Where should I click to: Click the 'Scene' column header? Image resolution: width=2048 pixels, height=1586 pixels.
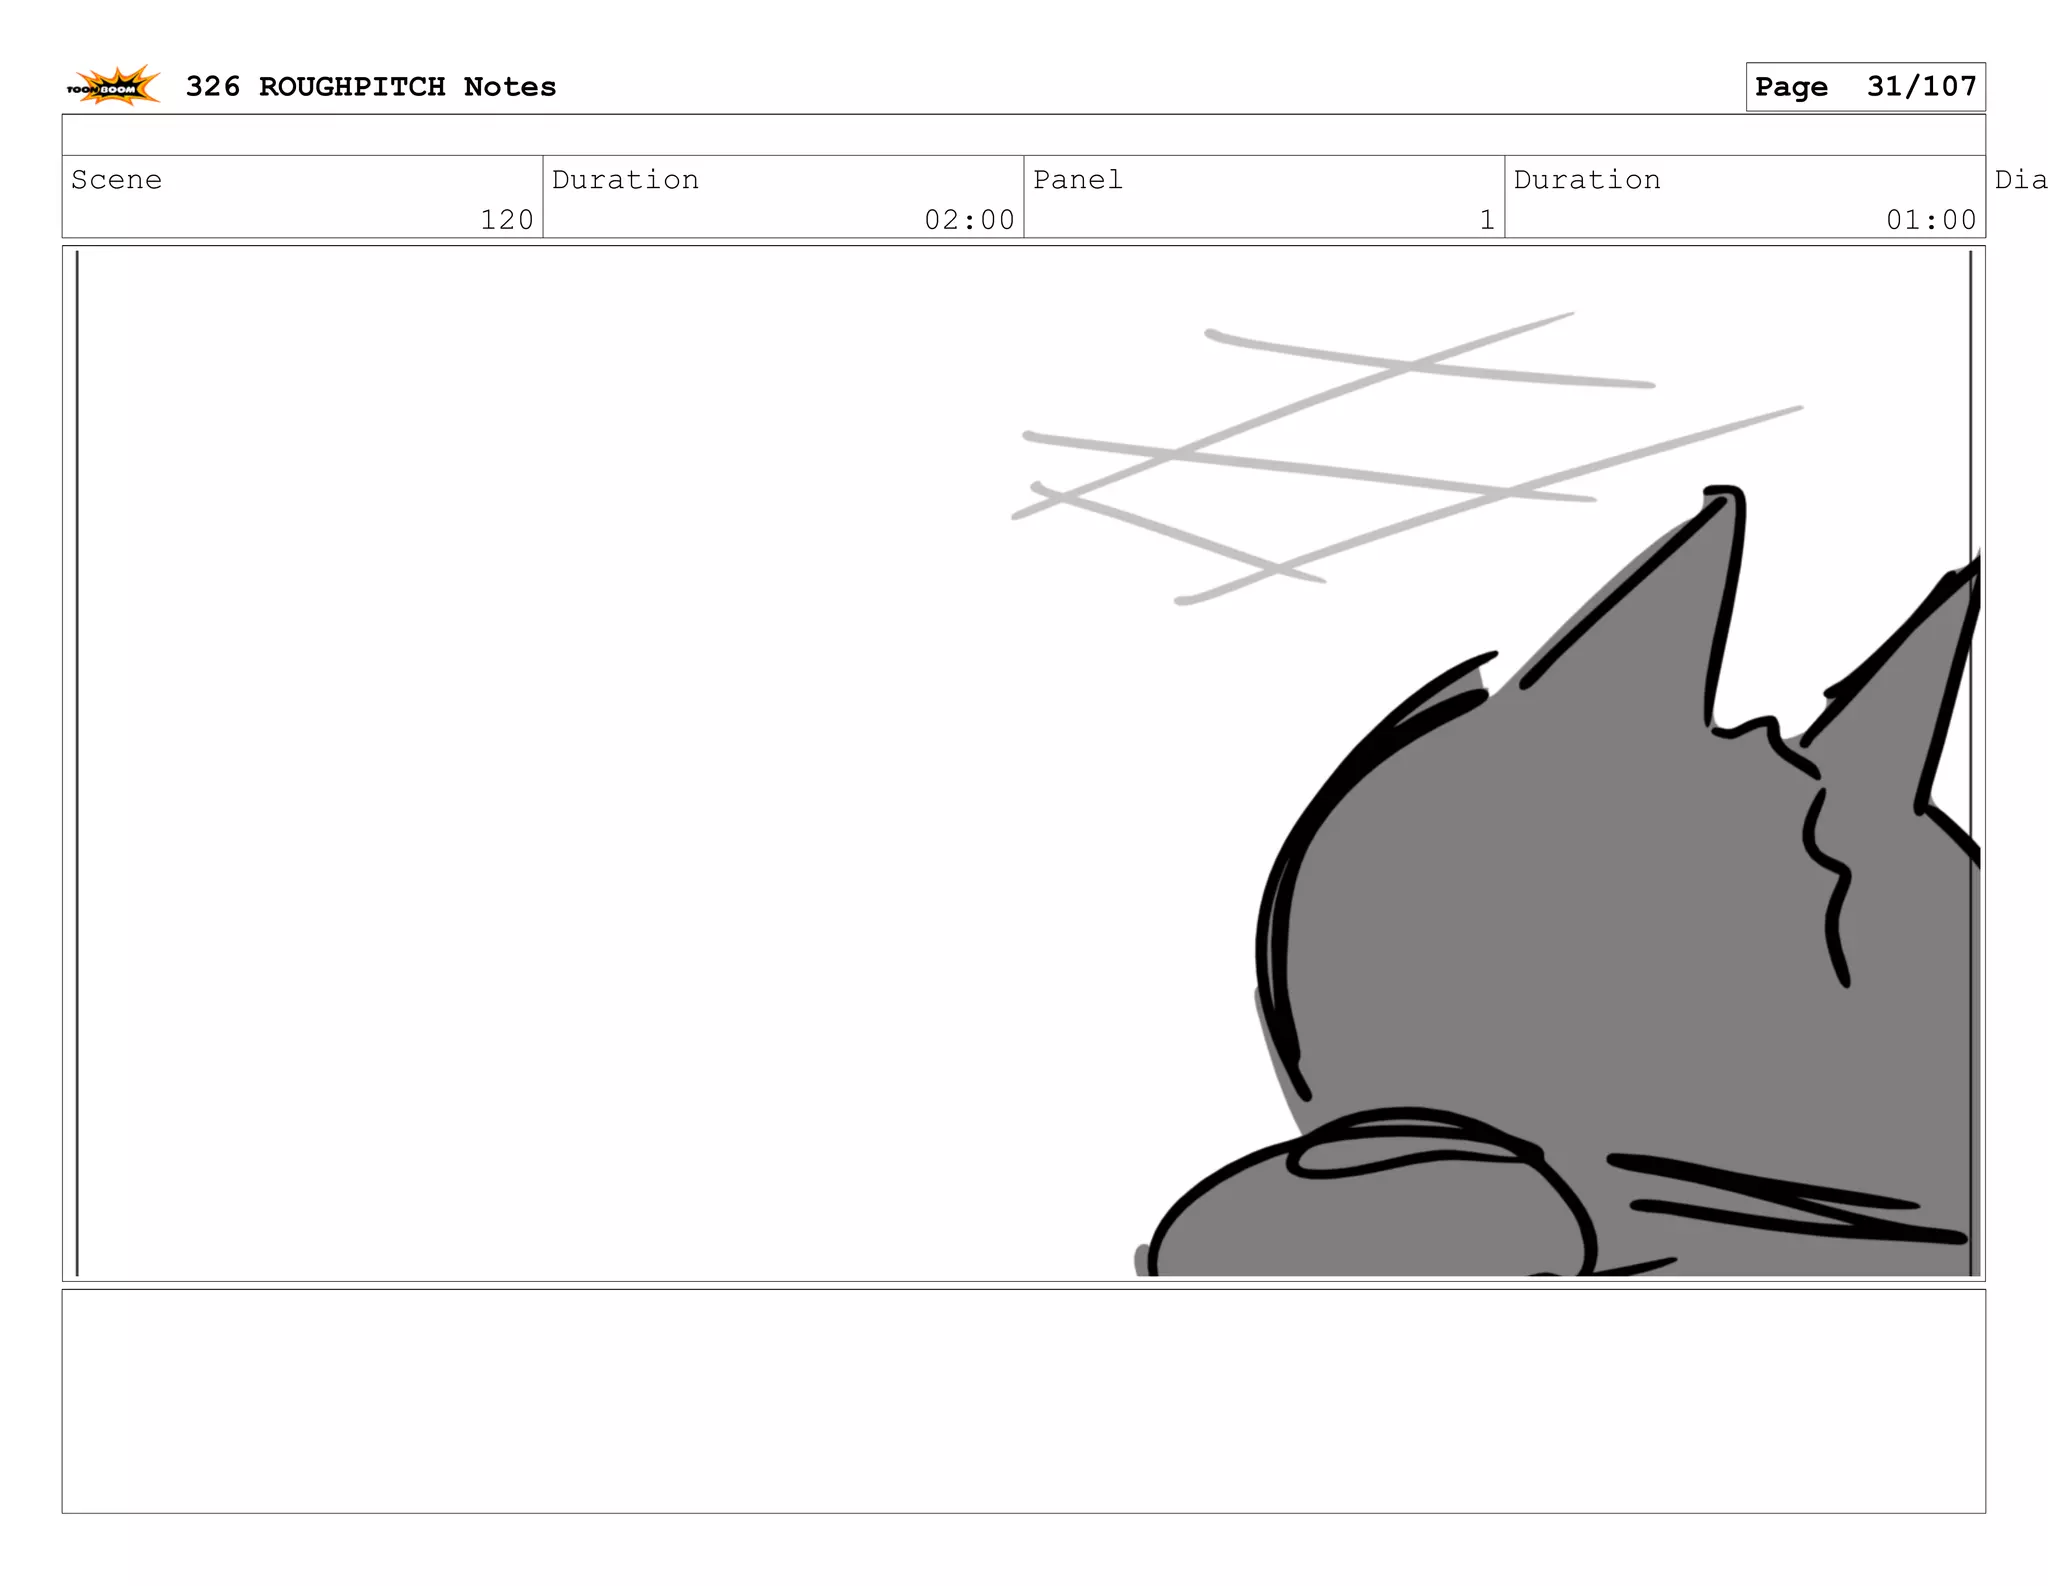coord(116,180)
